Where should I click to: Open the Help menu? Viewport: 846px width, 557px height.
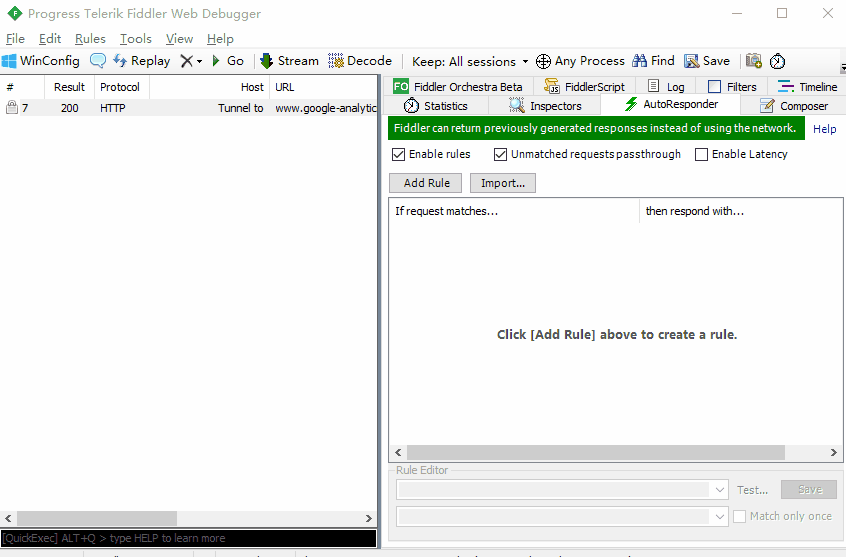220,39
